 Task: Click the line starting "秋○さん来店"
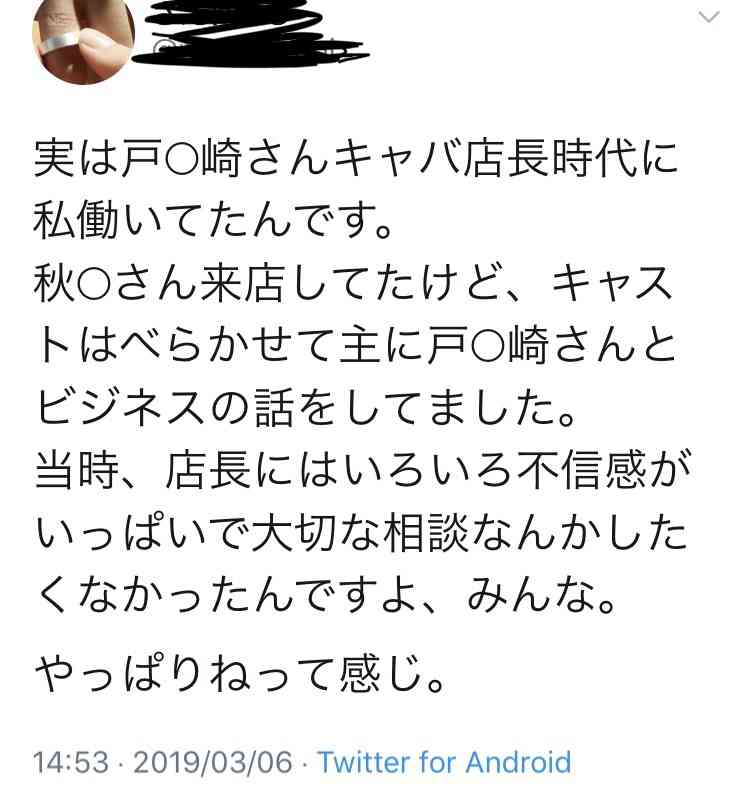[354, 283]
